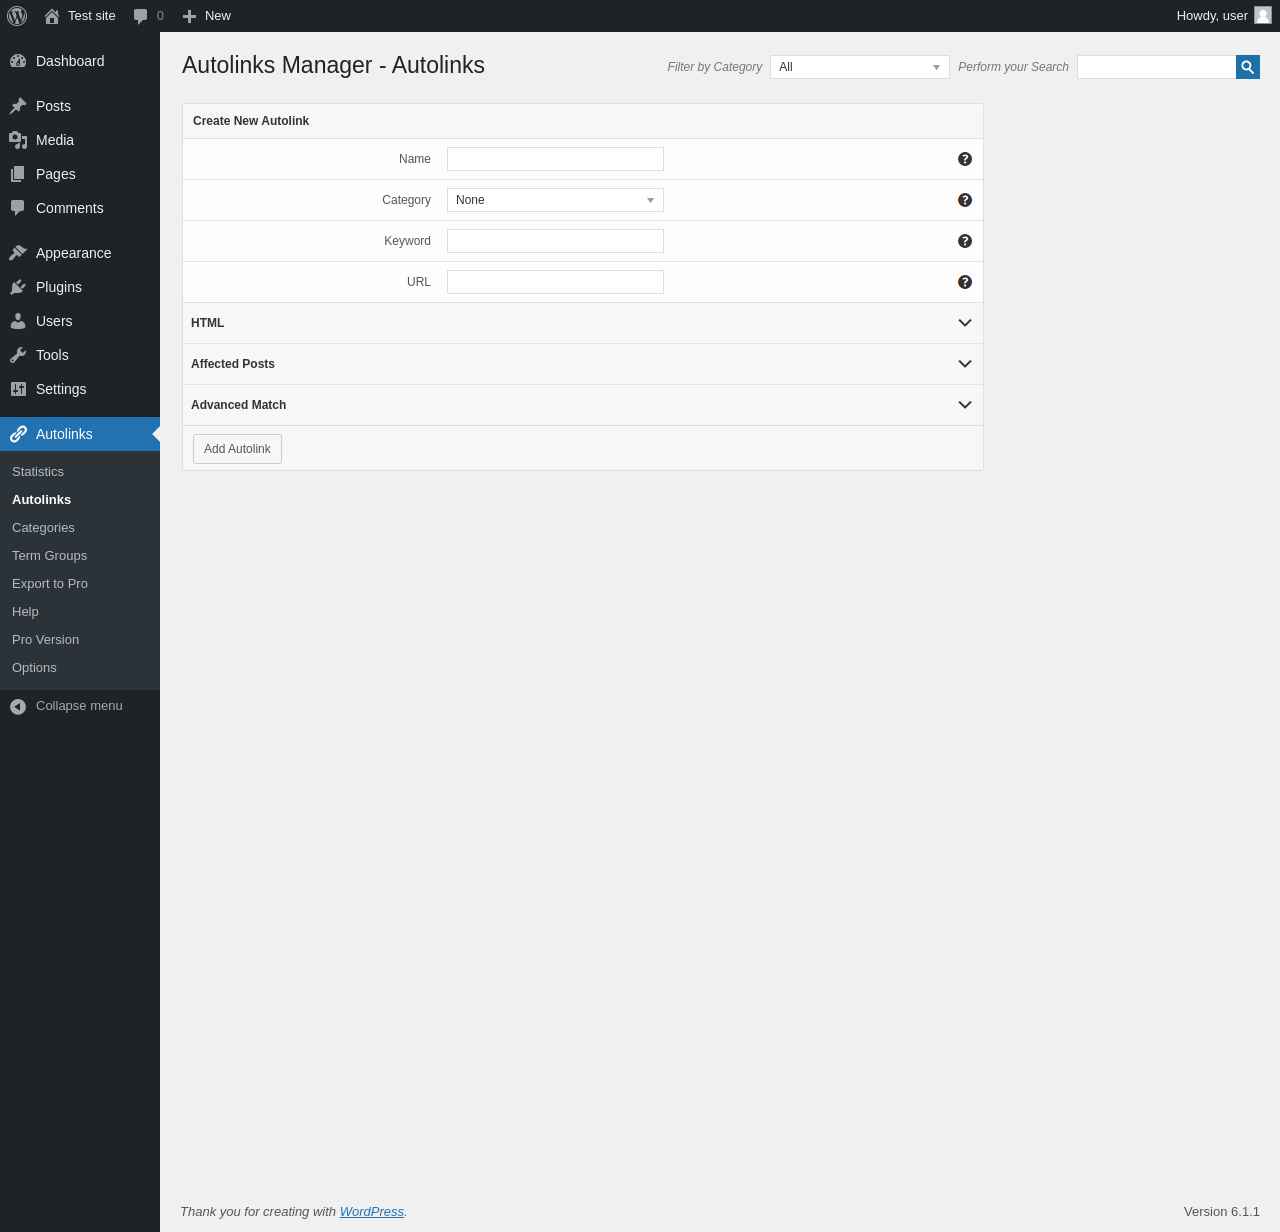Viewport: 1280px width, 1232px height.
Task: Open the Category None dropdown
Action: (x=555, y=200)
